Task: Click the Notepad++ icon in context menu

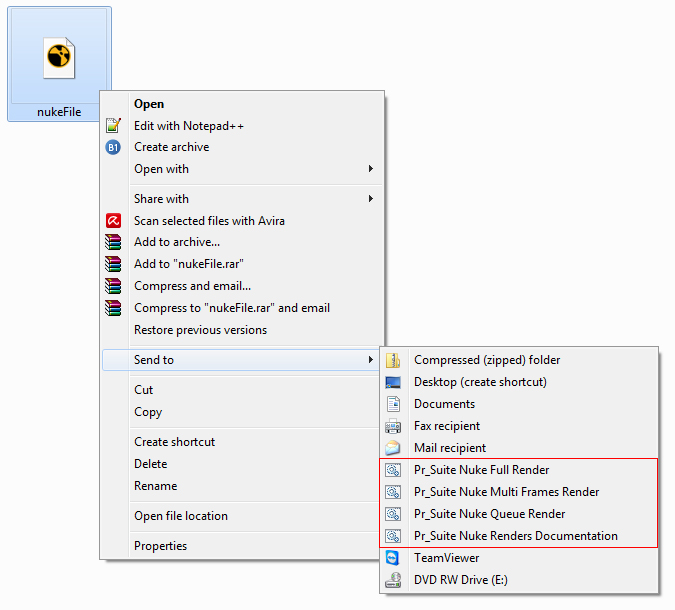Action: coord(113,126)
